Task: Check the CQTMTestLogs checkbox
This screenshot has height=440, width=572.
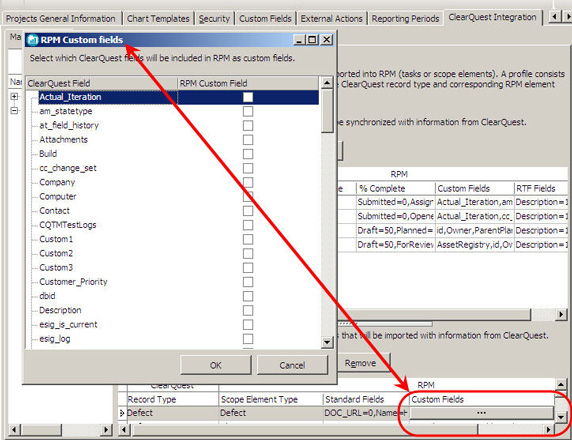Action: [x=248, y=225]
